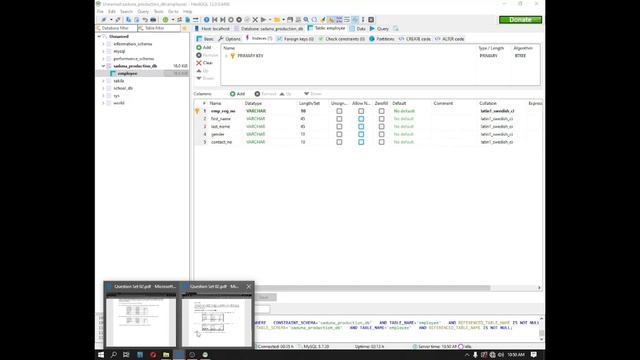Select the employee table in tree
The height and width of the screenshot is (360, 640).
coord(127,73)
